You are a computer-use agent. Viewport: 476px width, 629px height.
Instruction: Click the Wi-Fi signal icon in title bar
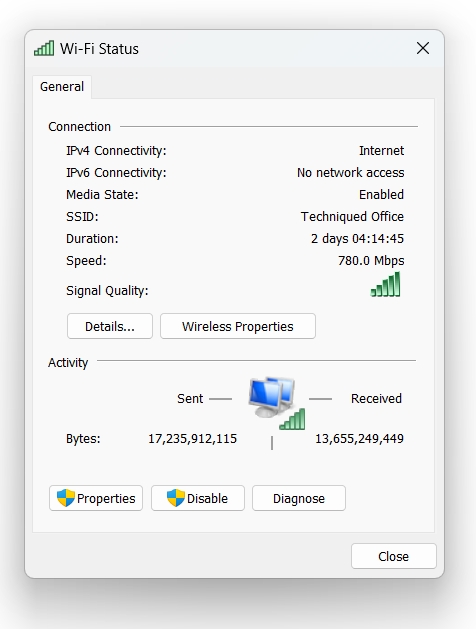pyautogui.click(x=44, y=48)
